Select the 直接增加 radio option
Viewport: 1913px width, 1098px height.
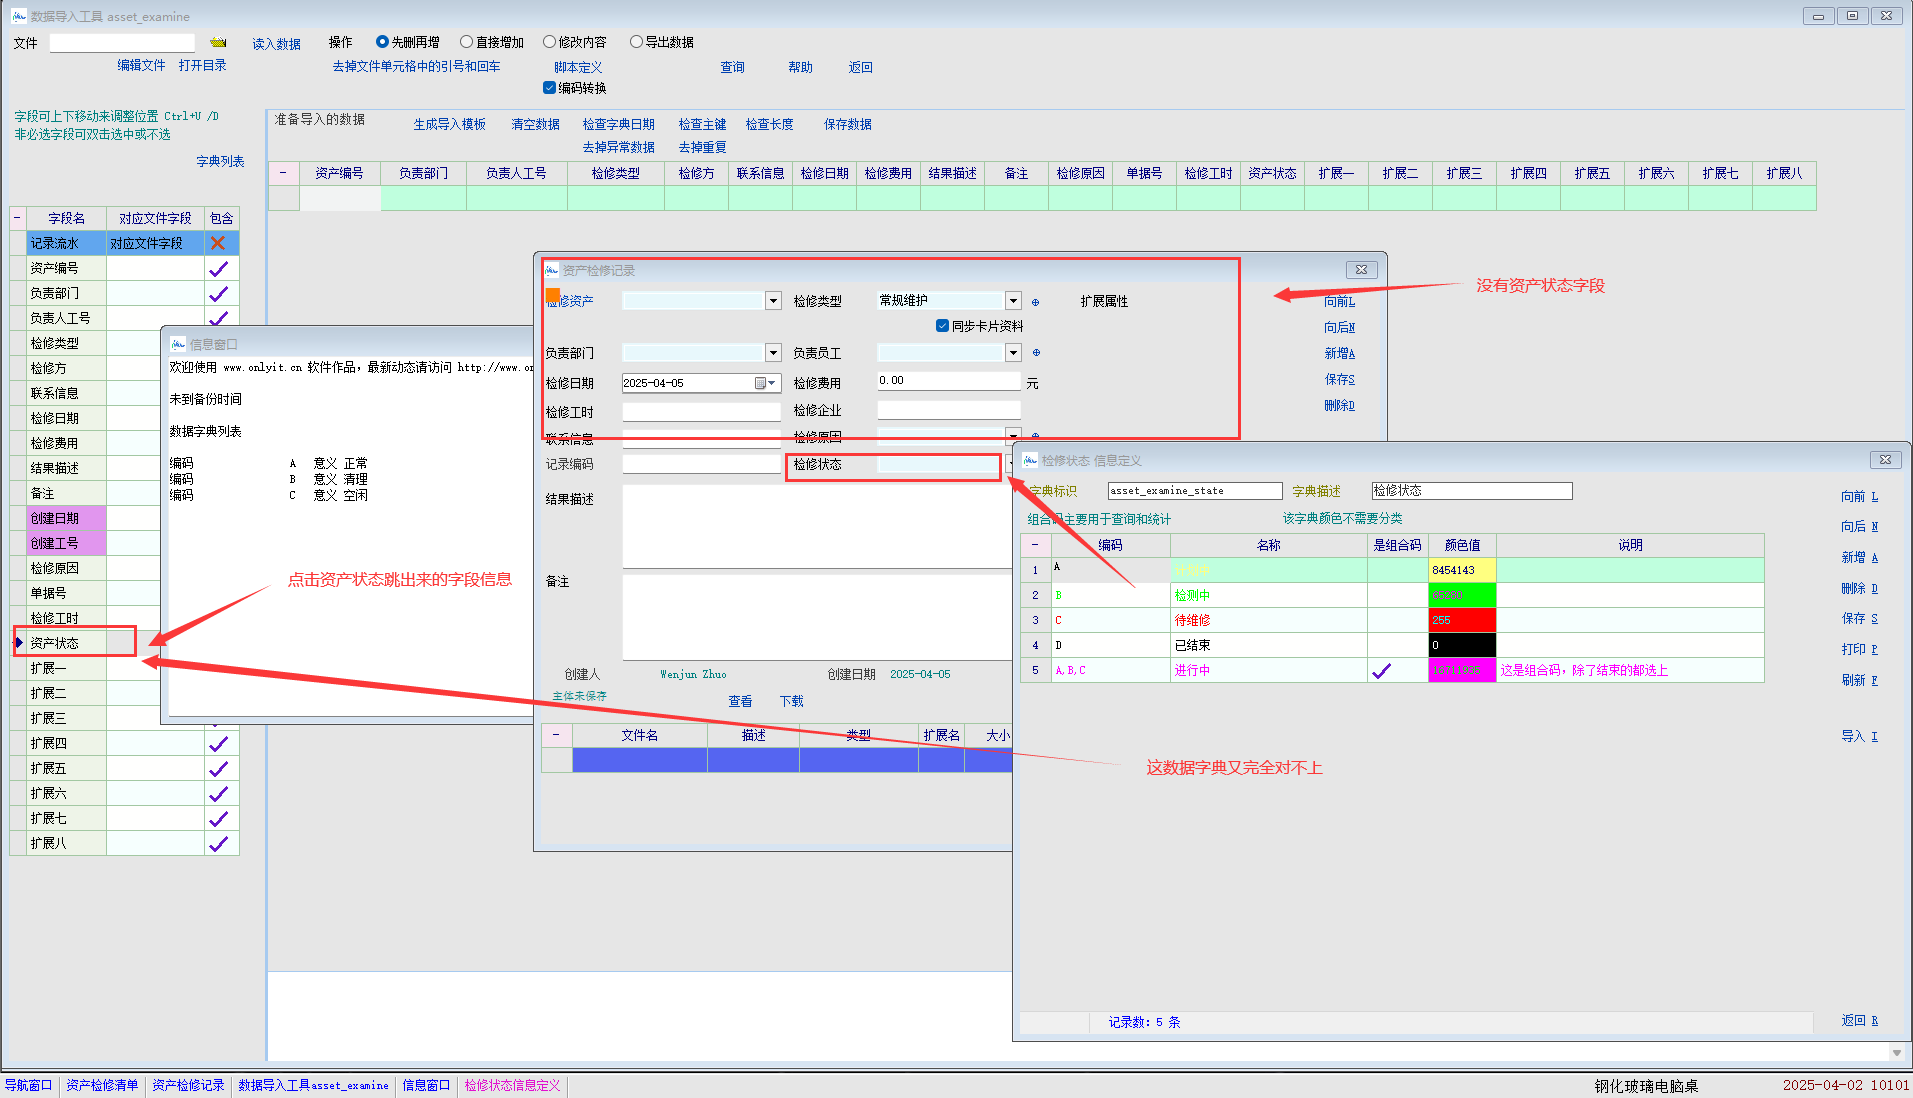[x=466, y=42]
